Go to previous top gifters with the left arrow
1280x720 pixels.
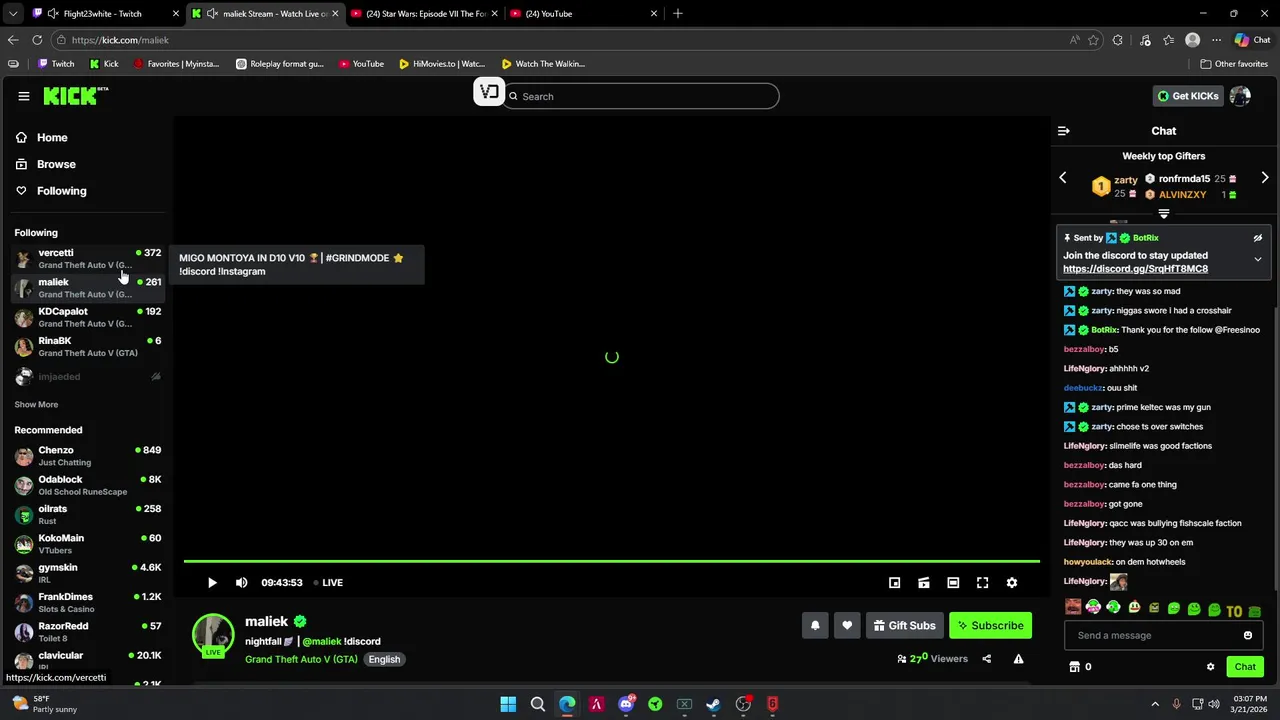click(x=1063, y=178)
